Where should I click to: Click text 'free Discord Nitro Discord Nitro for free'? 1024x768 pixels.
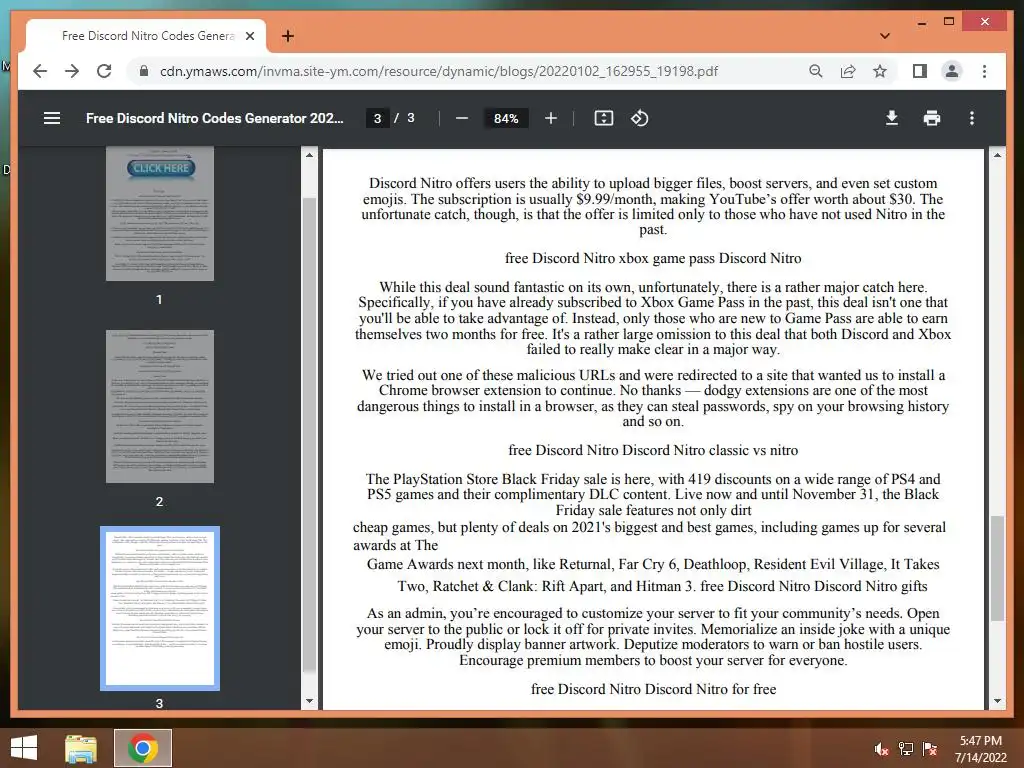click(653, 689)
